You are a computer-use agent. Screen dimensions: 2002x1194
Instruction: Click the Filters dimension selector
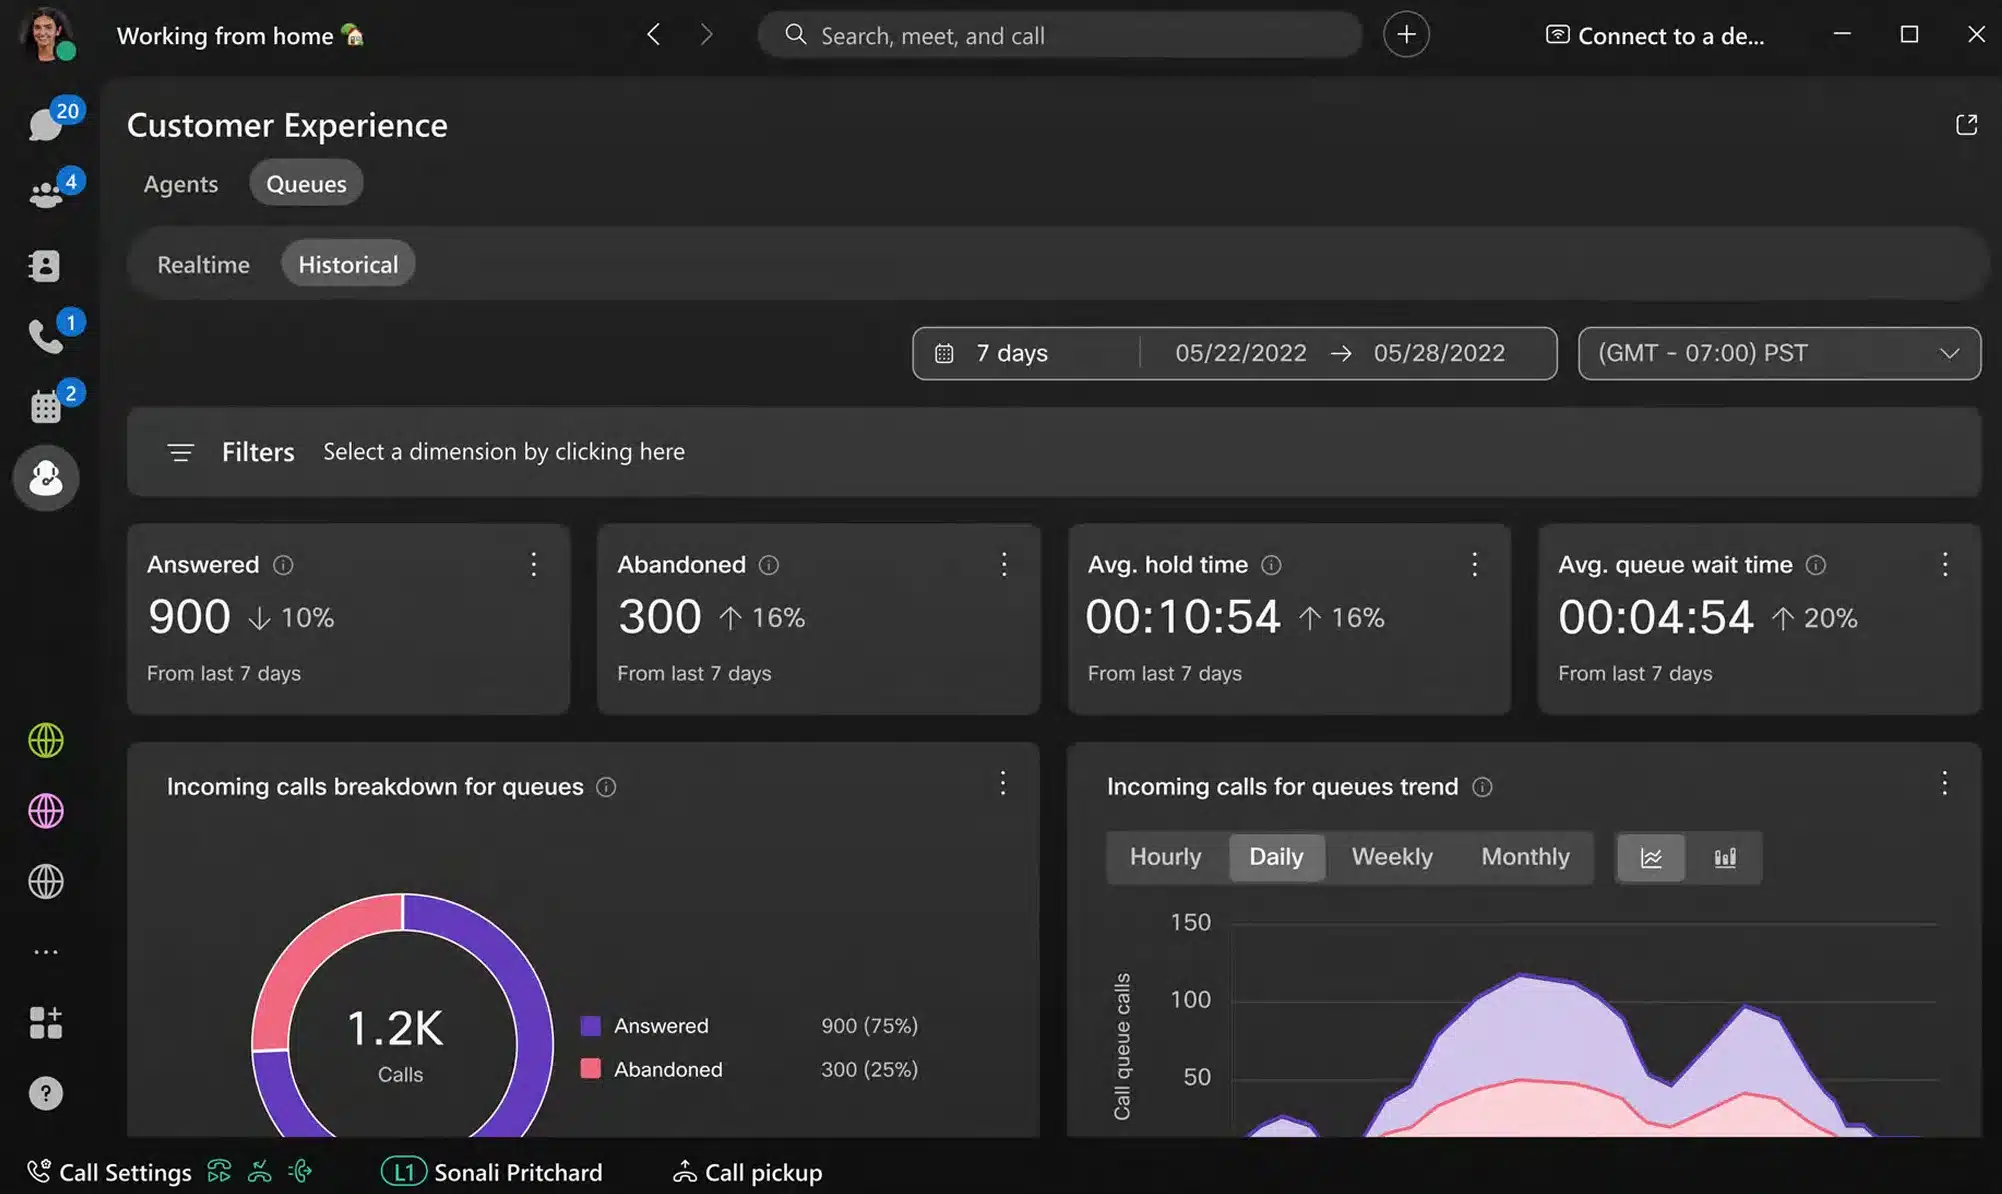[503, 451]
